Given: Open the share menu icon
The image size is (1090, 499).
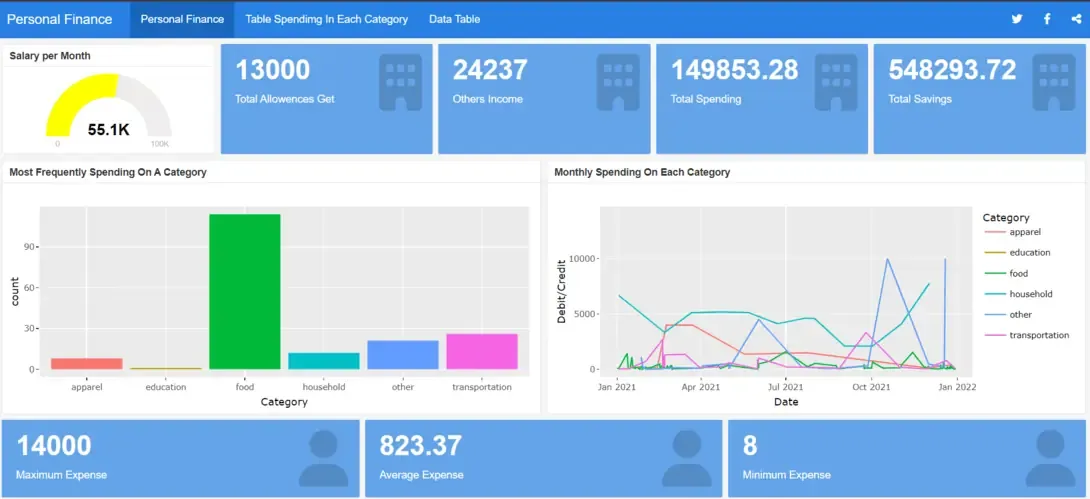Looking at the screenshot, I should tap(1076, 19).
